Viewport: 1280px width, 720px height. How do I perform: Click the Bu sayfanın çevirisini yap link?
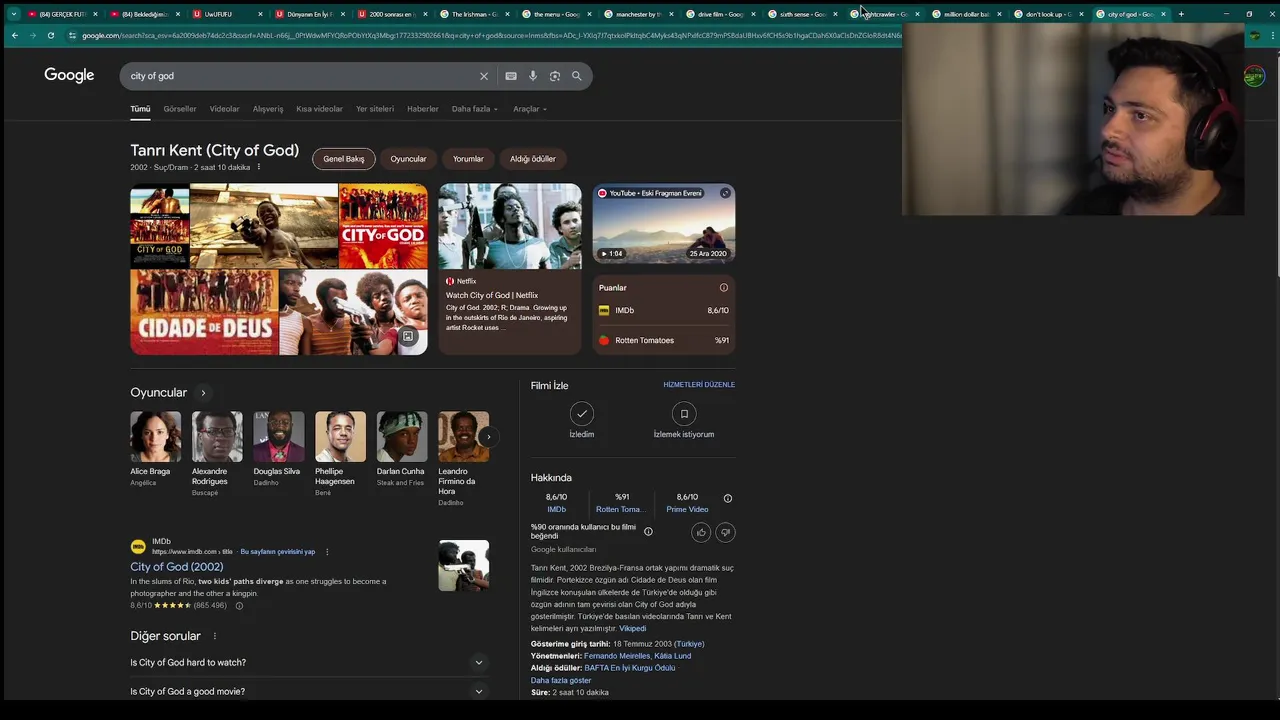coord(278,552)
